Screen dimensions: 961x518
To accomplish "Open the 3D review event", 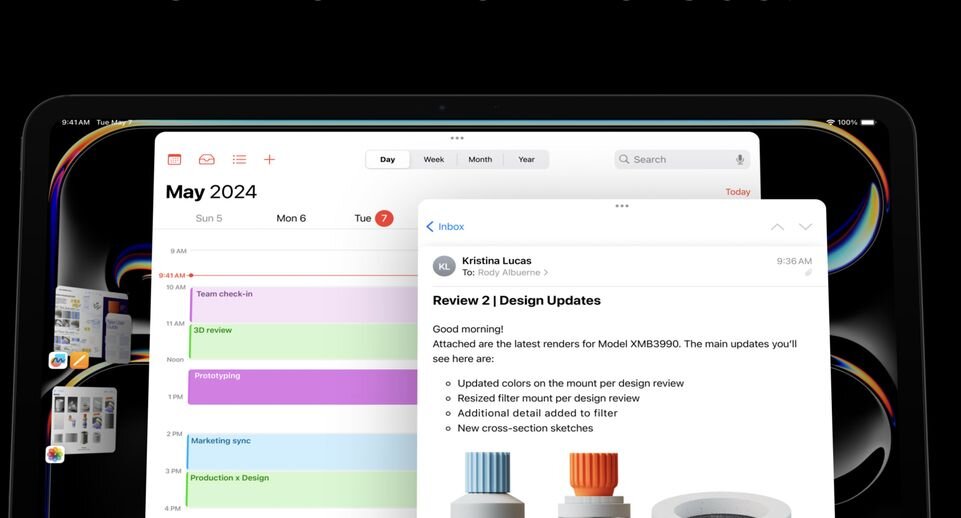I will [303, 341].
